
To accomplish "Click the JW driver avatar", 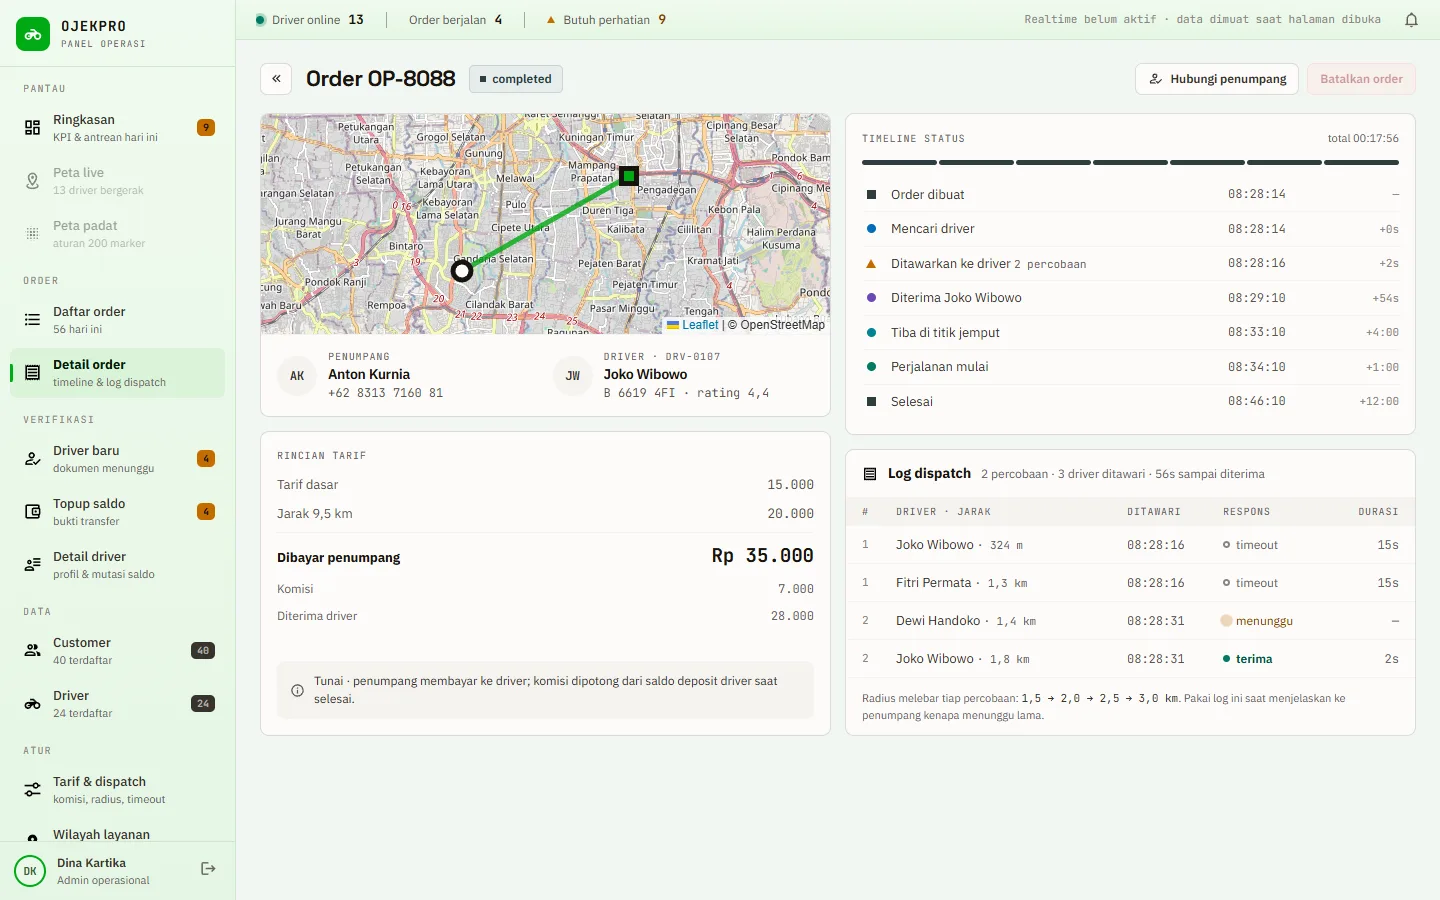I will tap(573, 376).
